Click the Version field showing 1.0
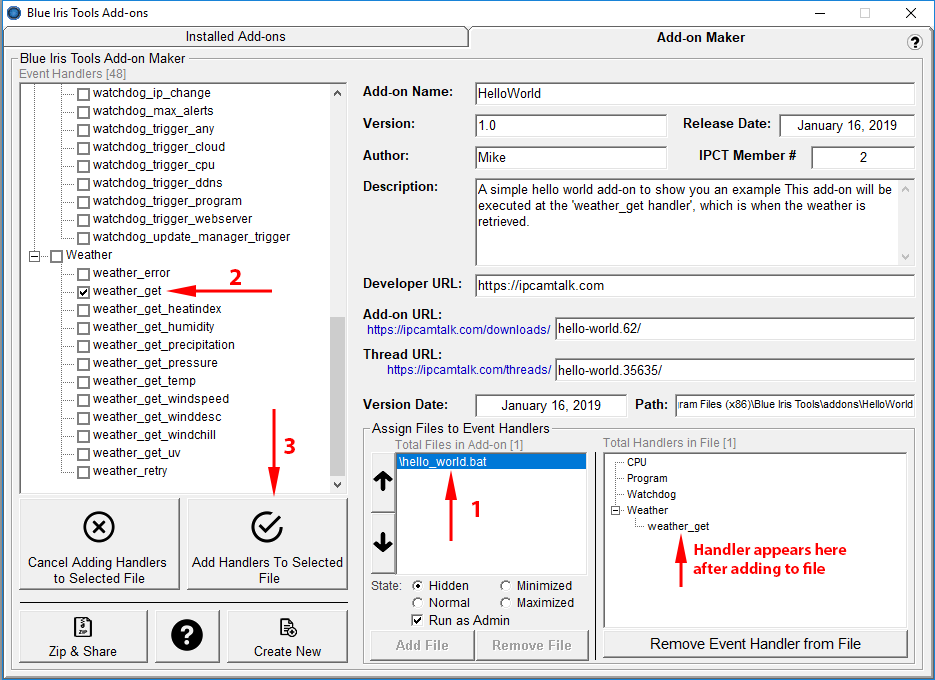935x680 pixels. tap(571, 125)
